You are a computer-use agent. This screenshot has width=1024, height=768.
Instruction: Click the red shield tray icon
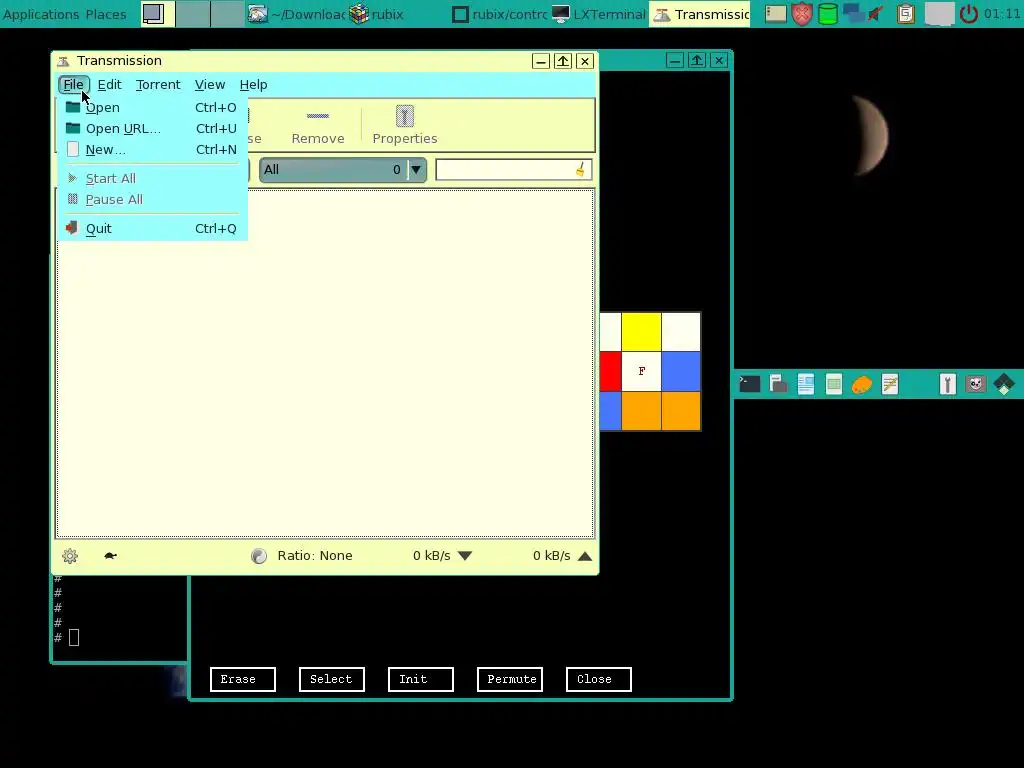802,14
